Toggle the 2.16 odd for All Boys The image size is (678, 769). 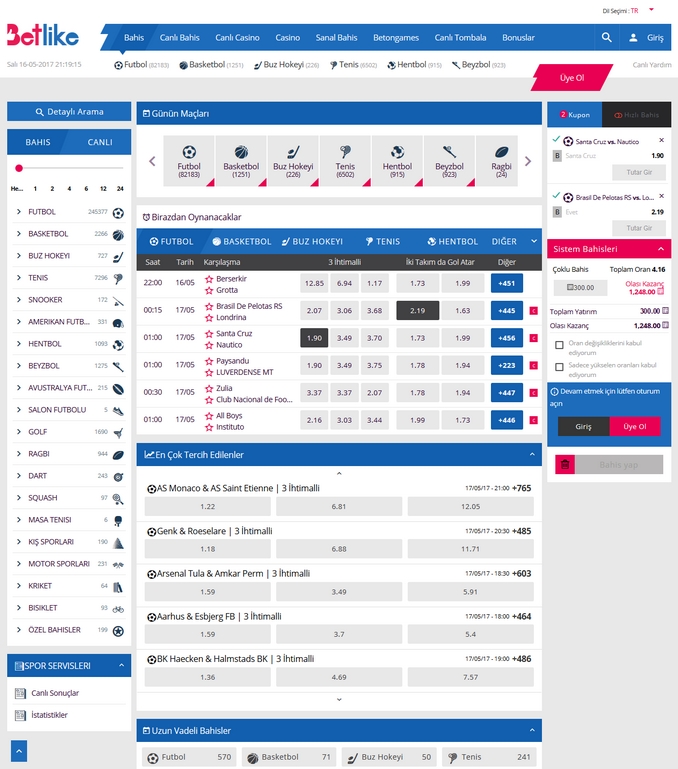(314, 420)
